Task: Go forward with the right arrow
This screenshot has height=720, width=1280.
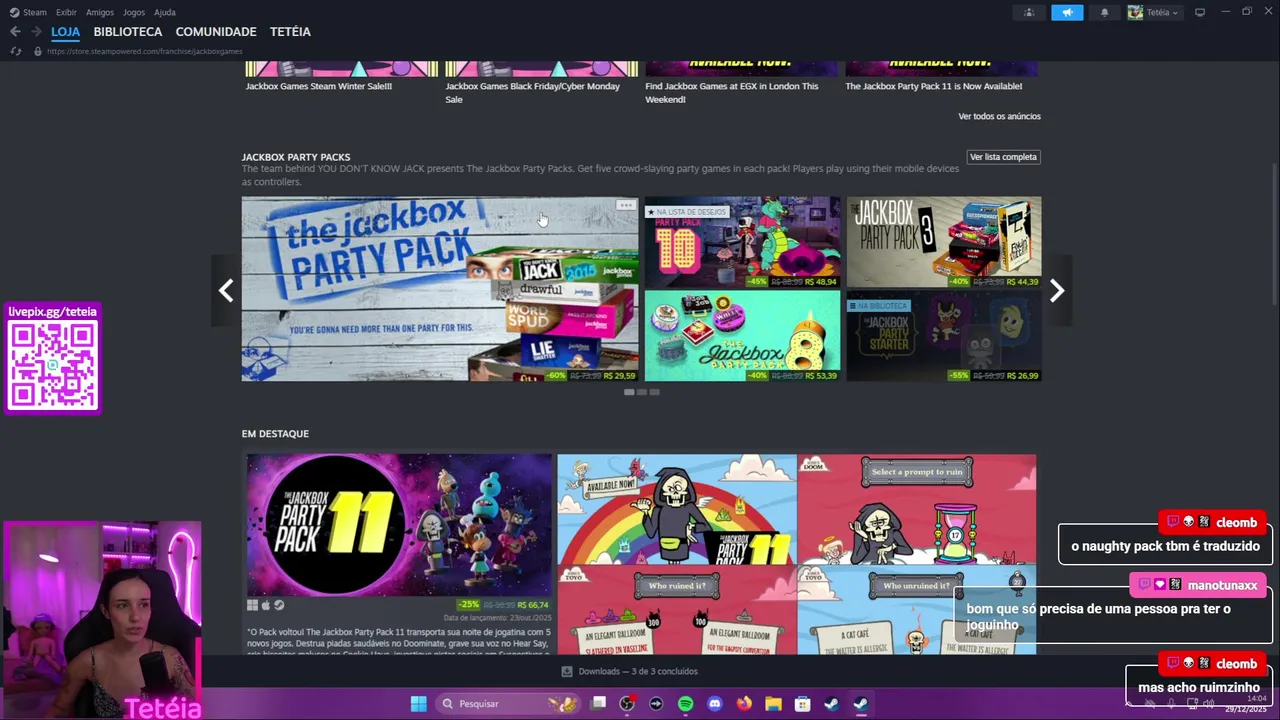Action: coord(36,32)
